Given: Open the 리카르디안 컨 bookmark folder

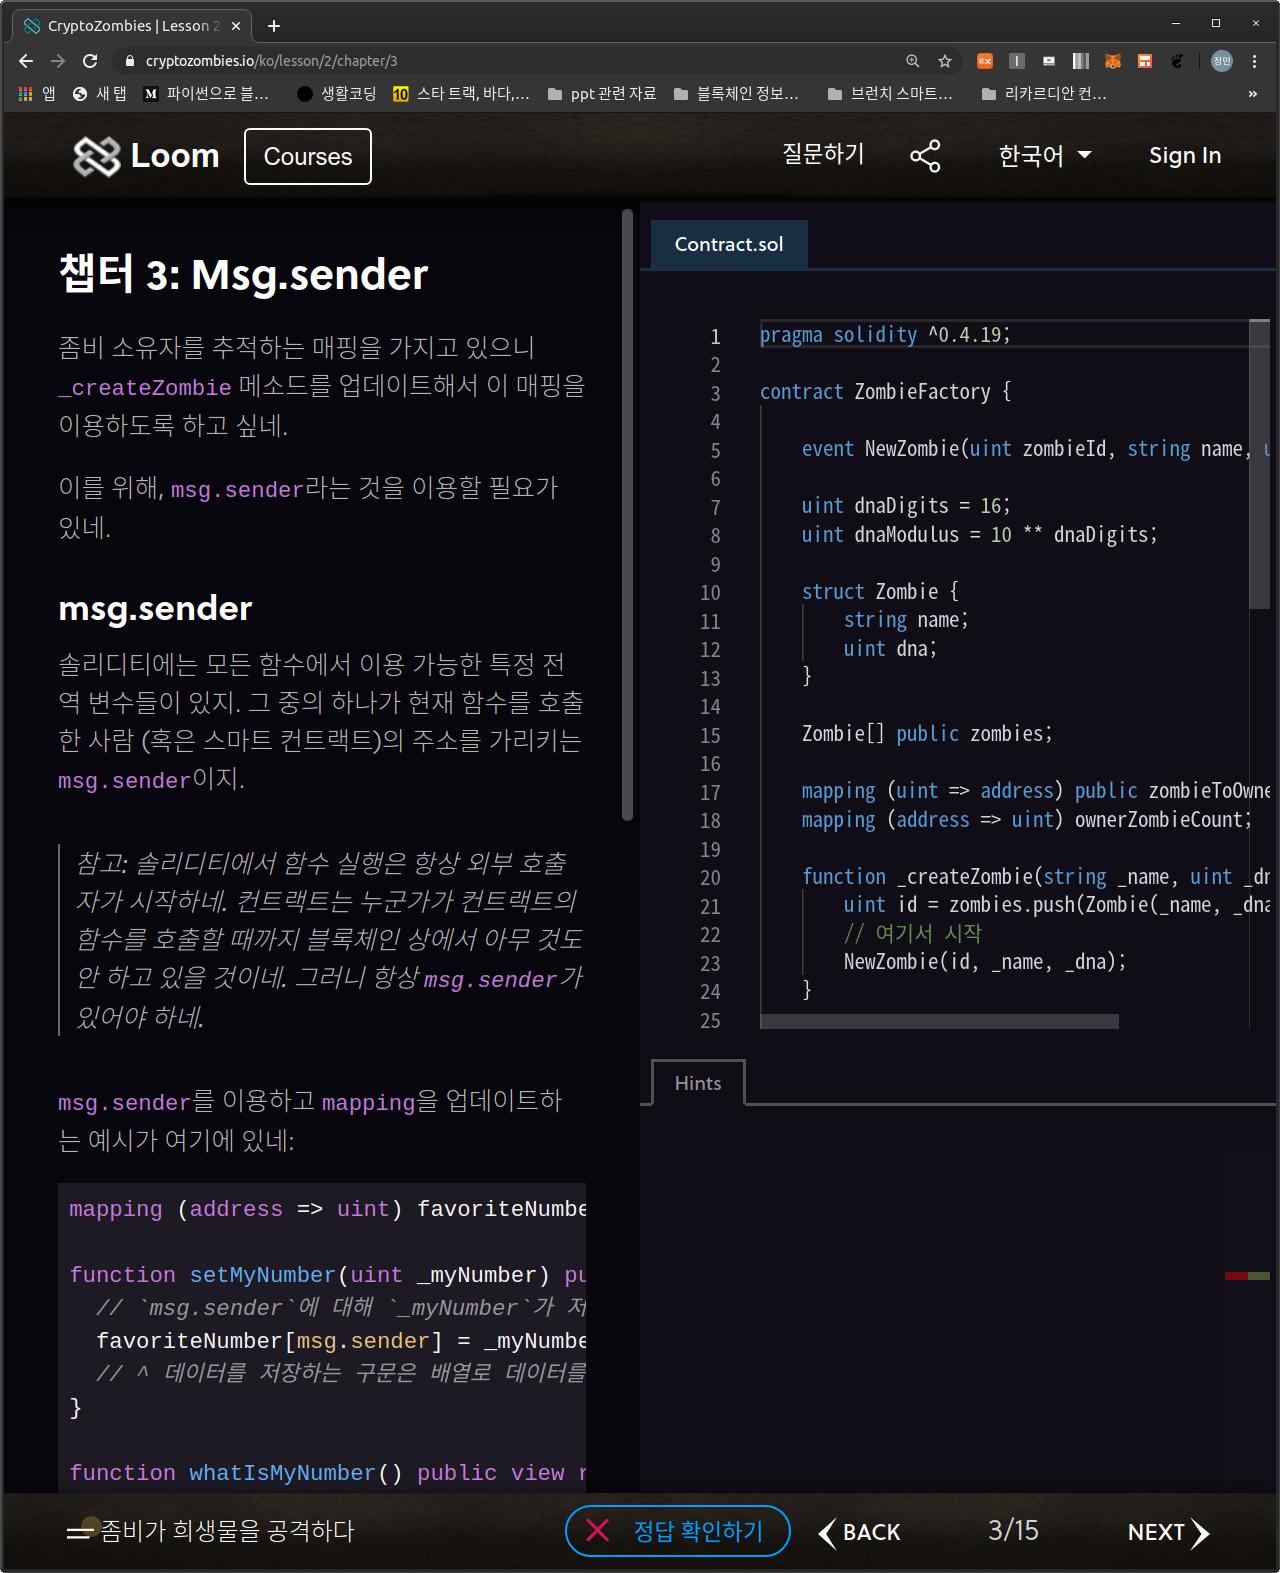Looking at the screenshot, I should click(1044, 94).
